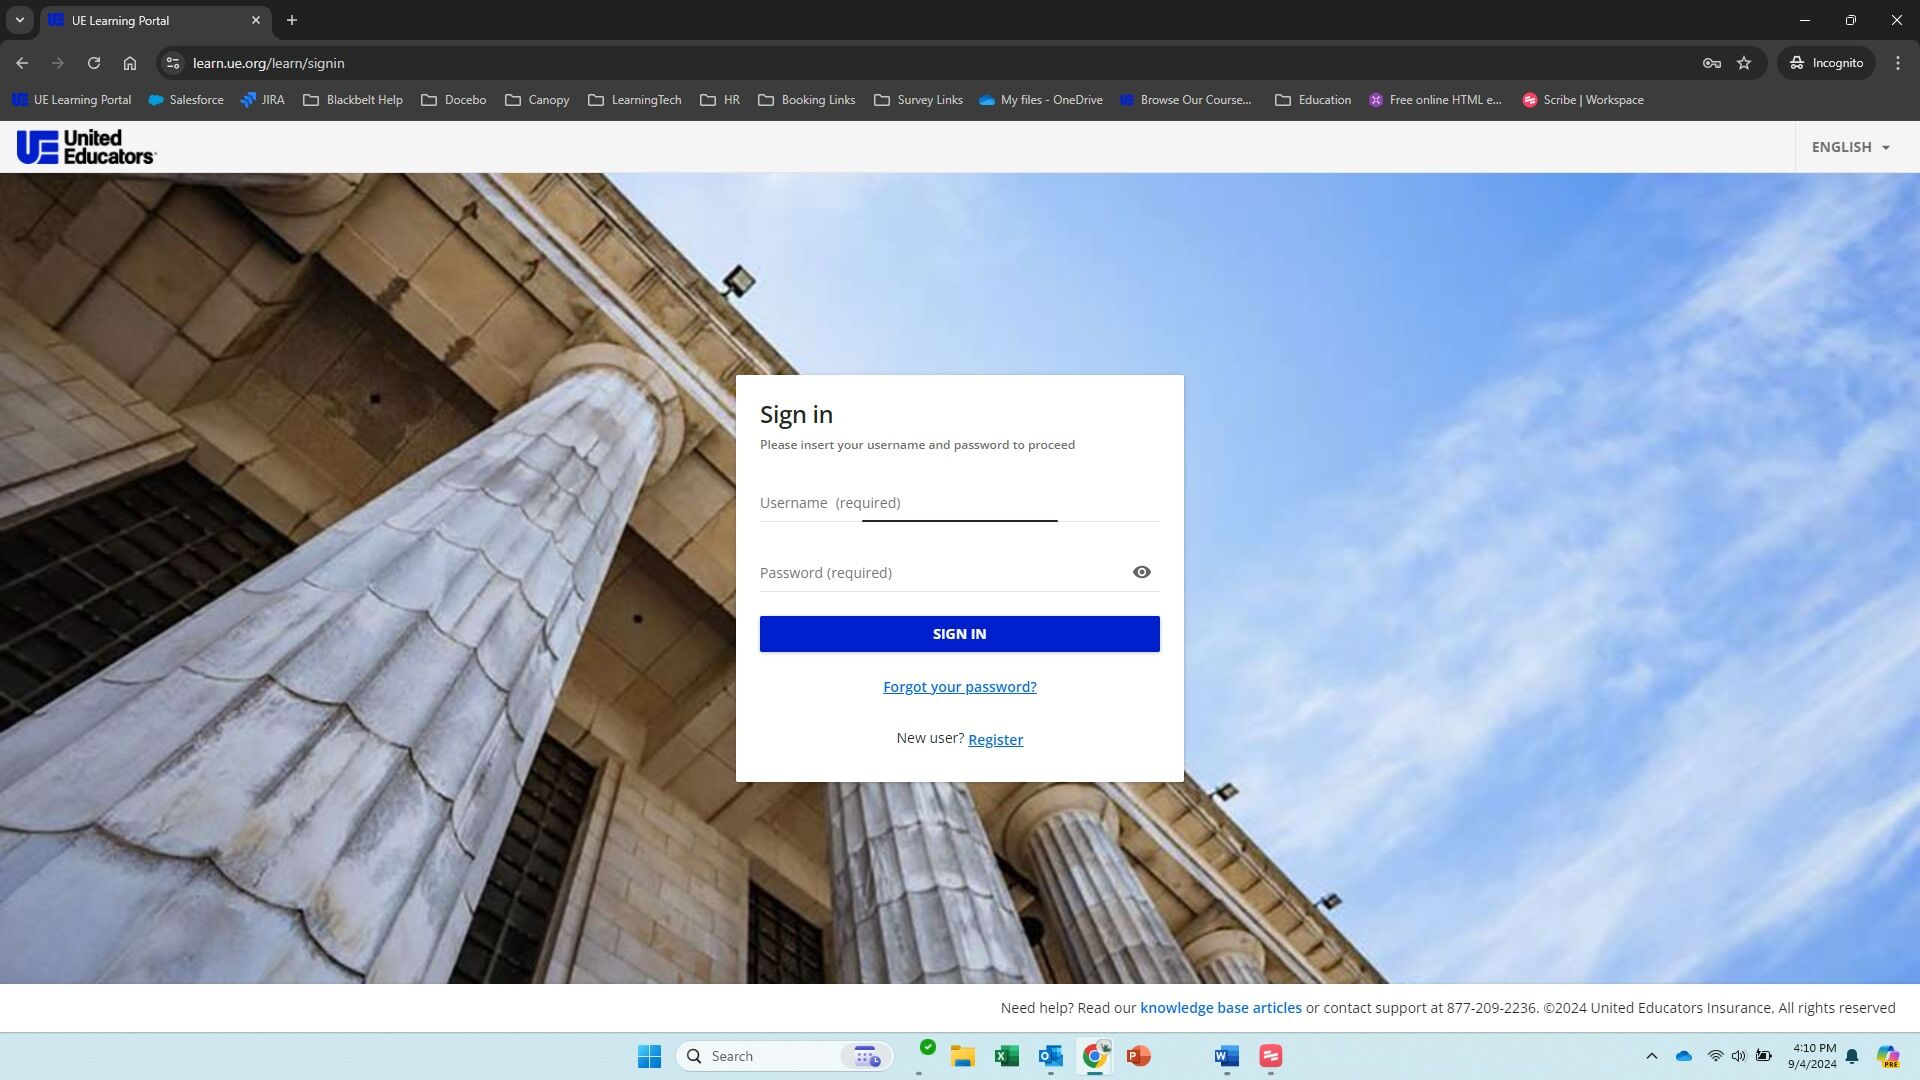Open notifications bell icon
The image size is (1920, 1080).
pos(1852,1056)
